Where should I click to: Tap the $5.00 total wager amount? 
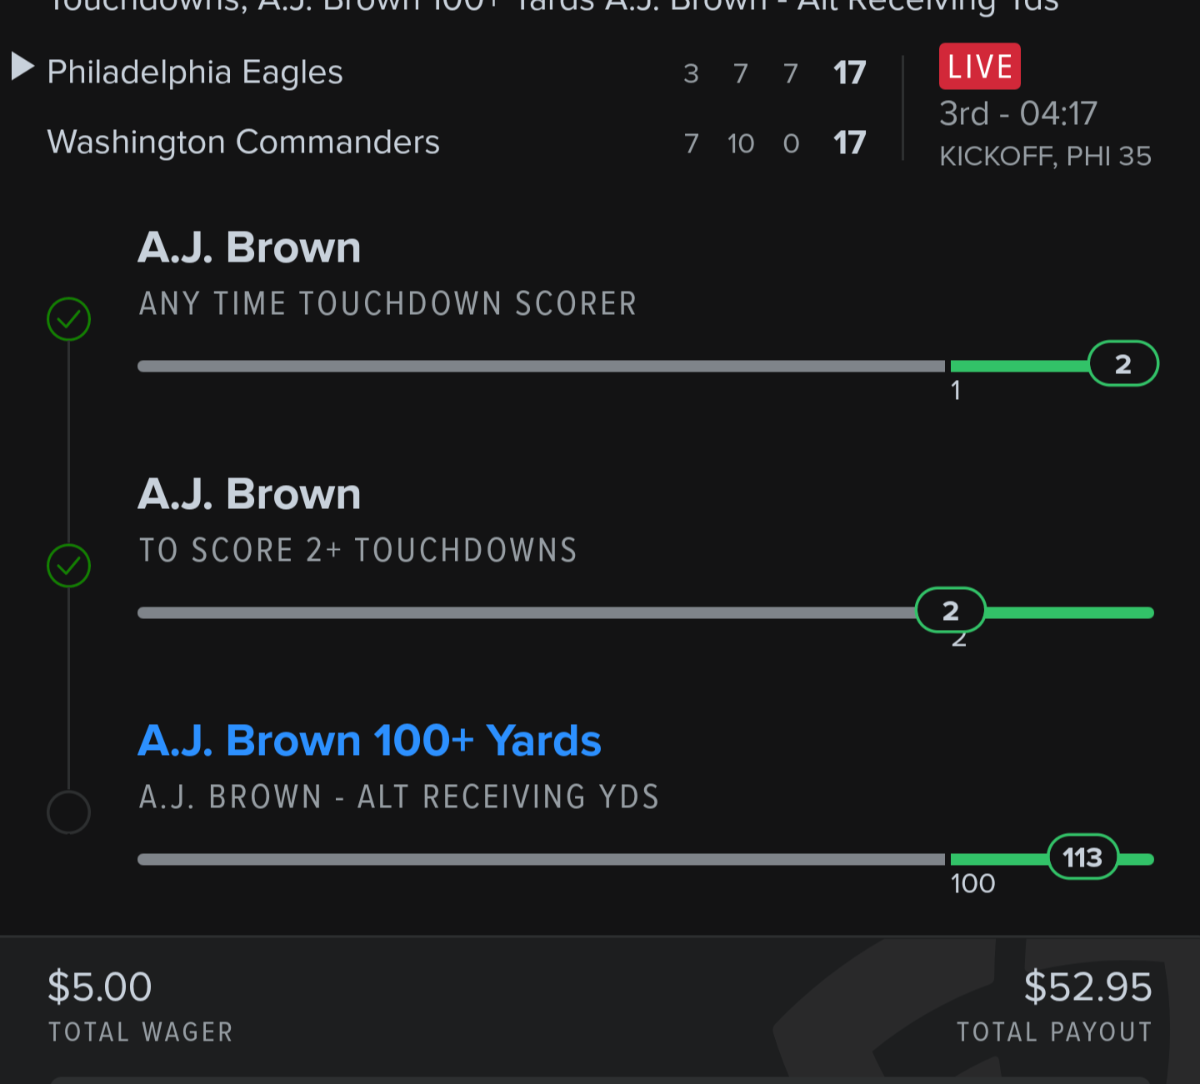[x=100, y=987]
